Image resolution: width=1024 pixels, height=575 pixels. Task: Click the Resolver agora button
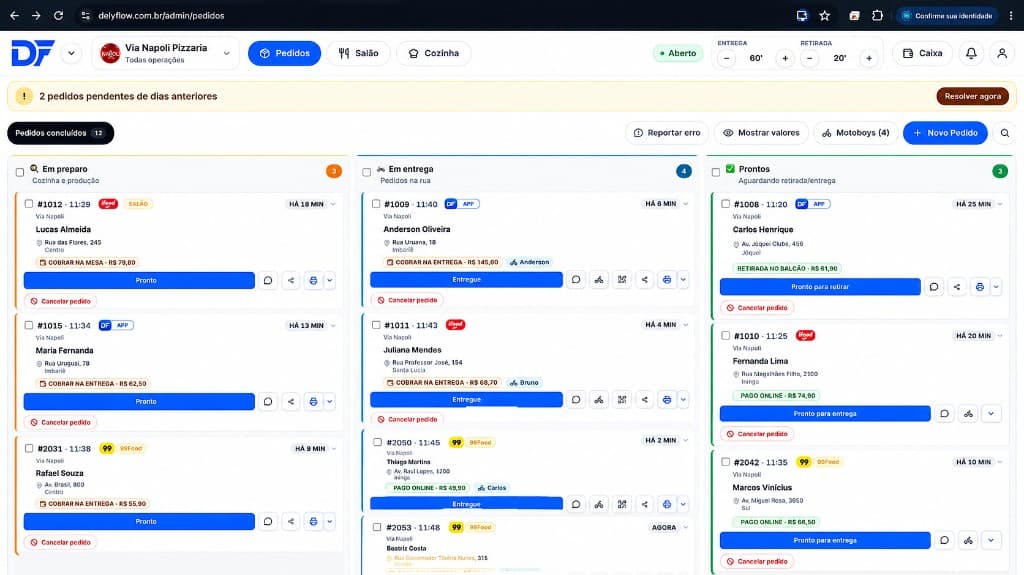(972, 96)
